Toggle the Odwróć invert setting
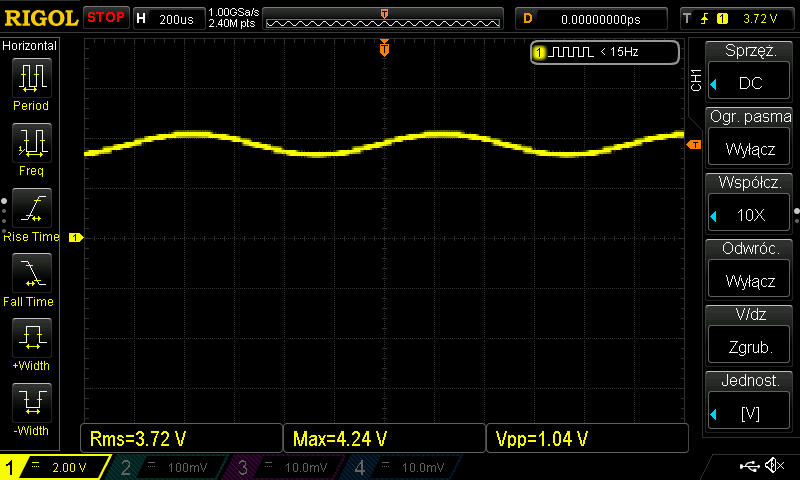Viewport: 800px width, 480px height. [750, 270]
